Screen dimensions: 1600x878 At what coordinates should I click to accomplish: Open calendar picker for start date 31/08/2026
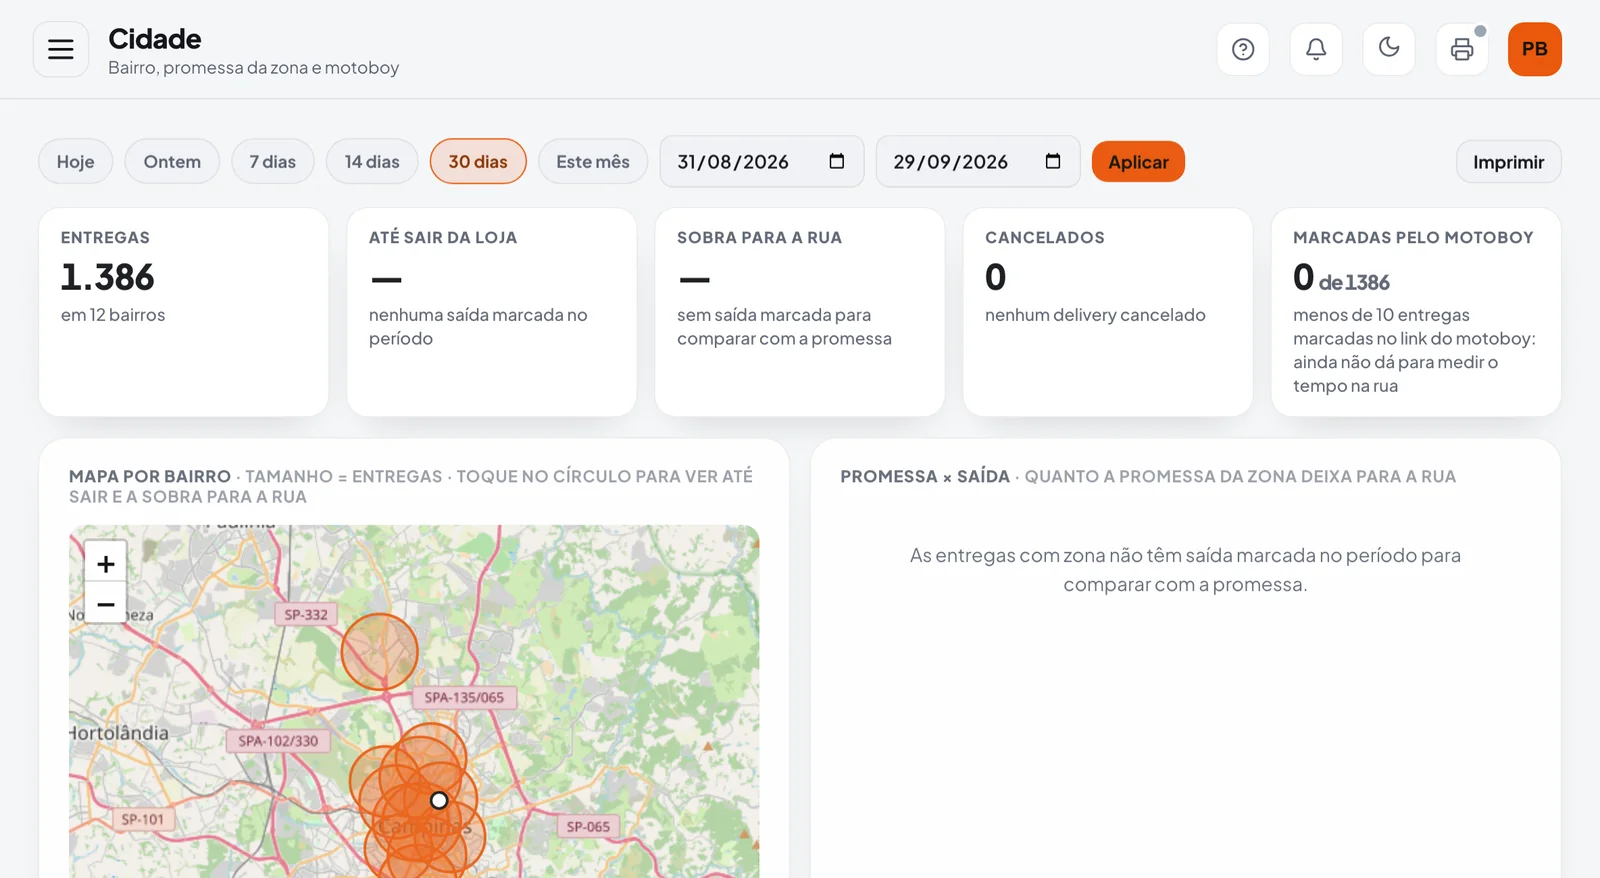pyautogui.click(x=837, y=161)
